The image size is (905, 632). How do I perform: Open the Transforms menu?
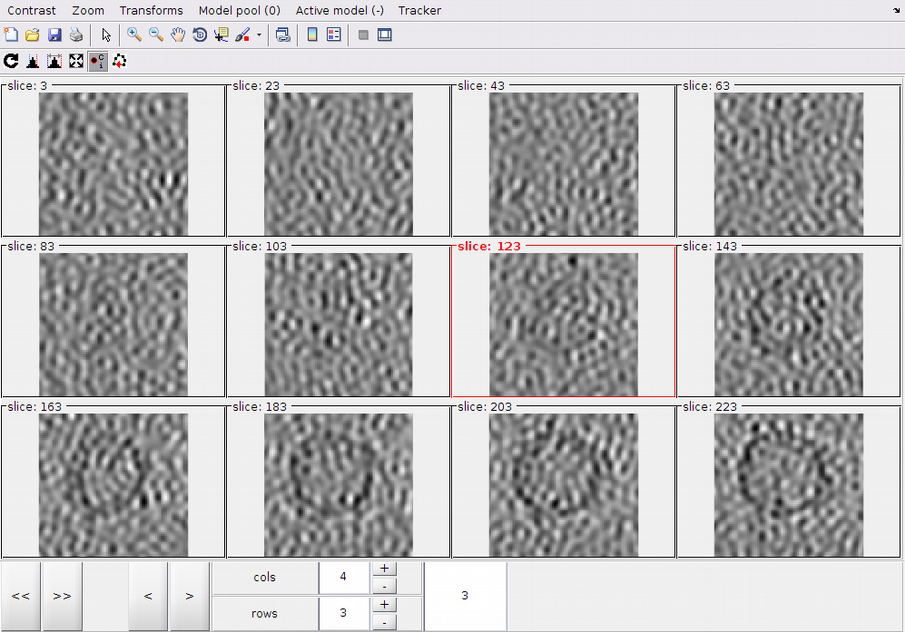[x=151, y=10]
